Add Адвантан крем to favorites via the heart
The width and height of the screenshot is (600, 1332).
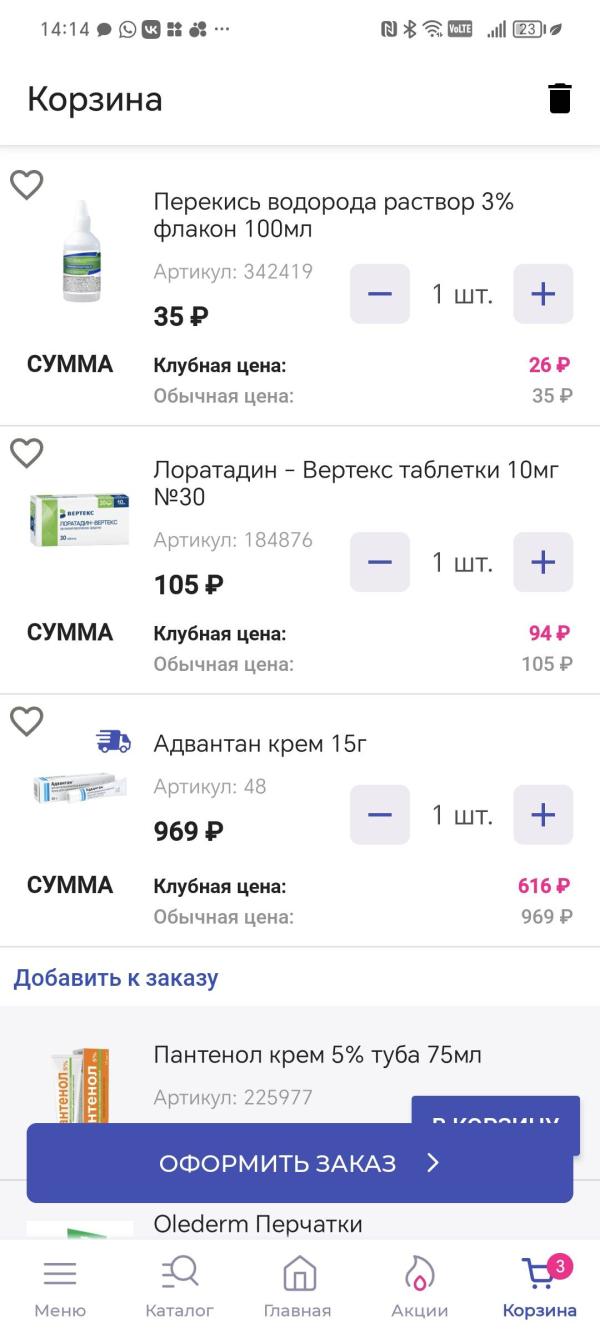[x=27, y=721]
